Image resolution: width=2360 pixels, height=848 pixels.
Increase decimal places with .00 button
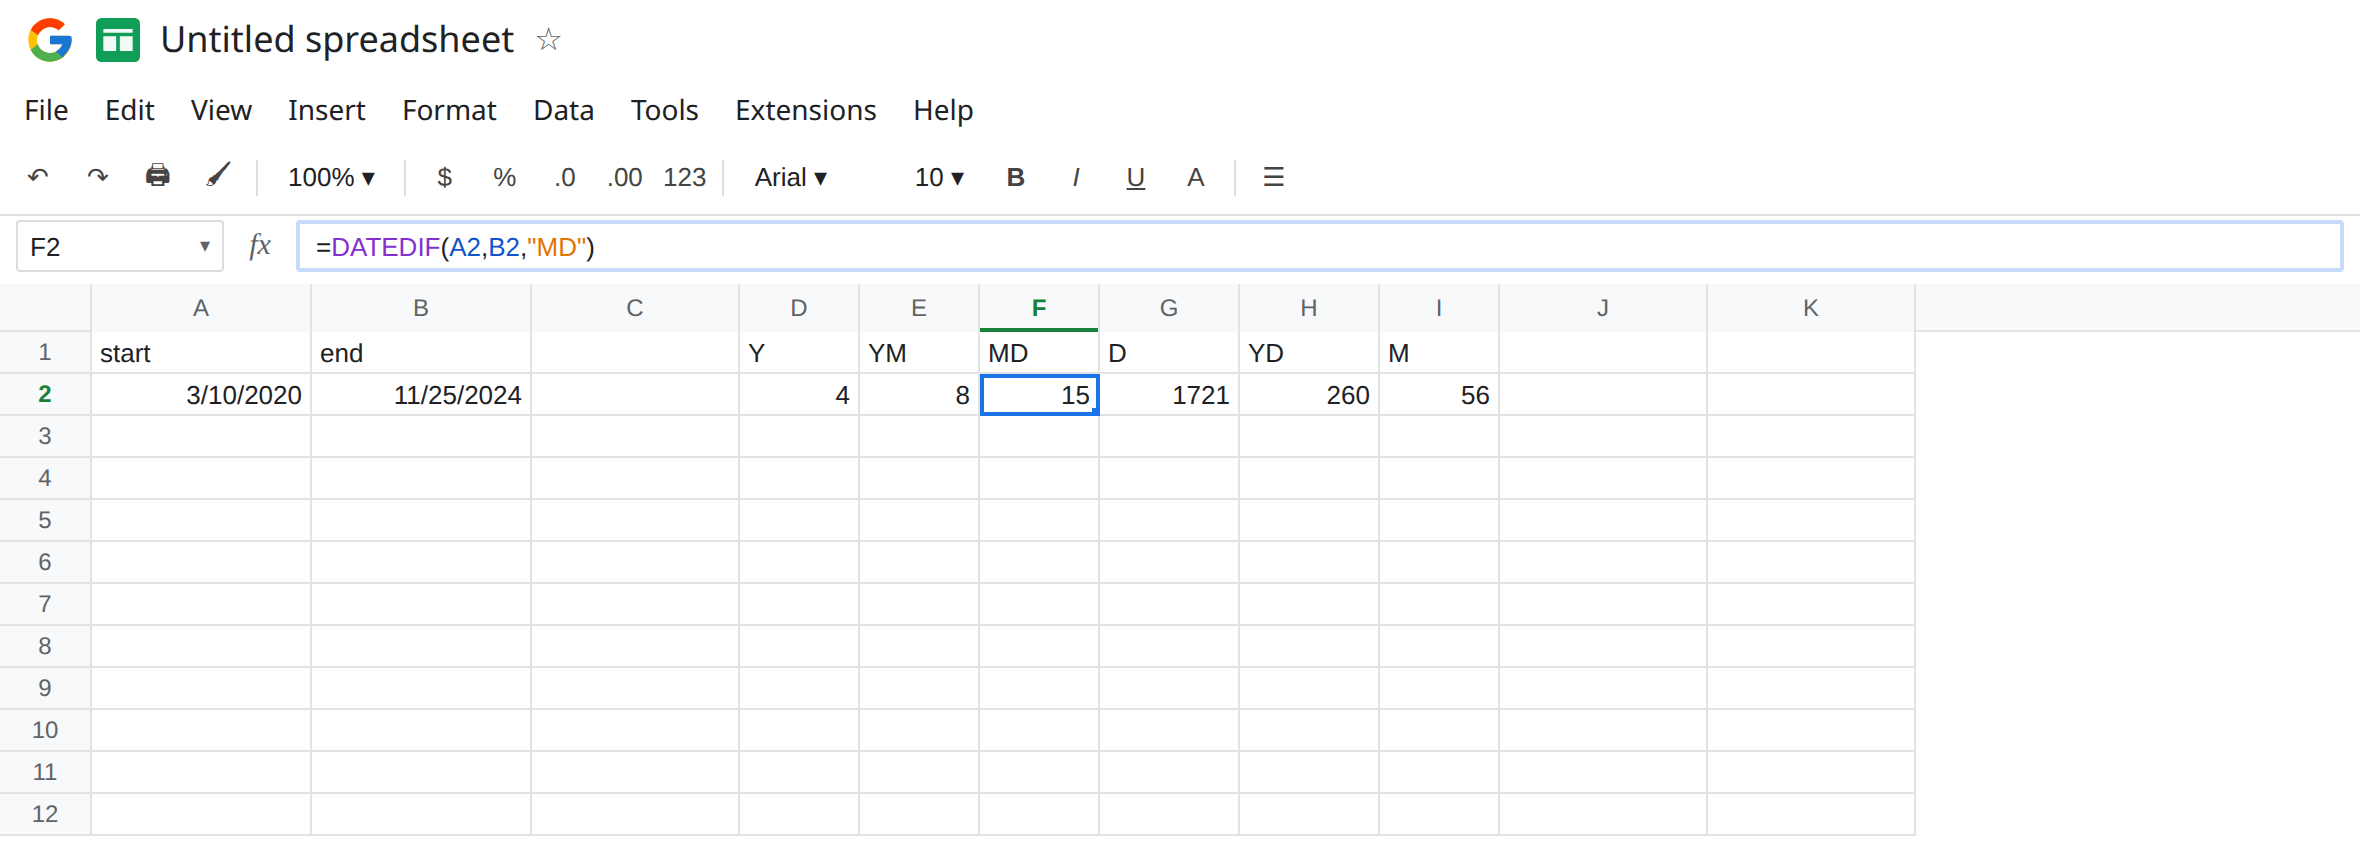point(625,177)
